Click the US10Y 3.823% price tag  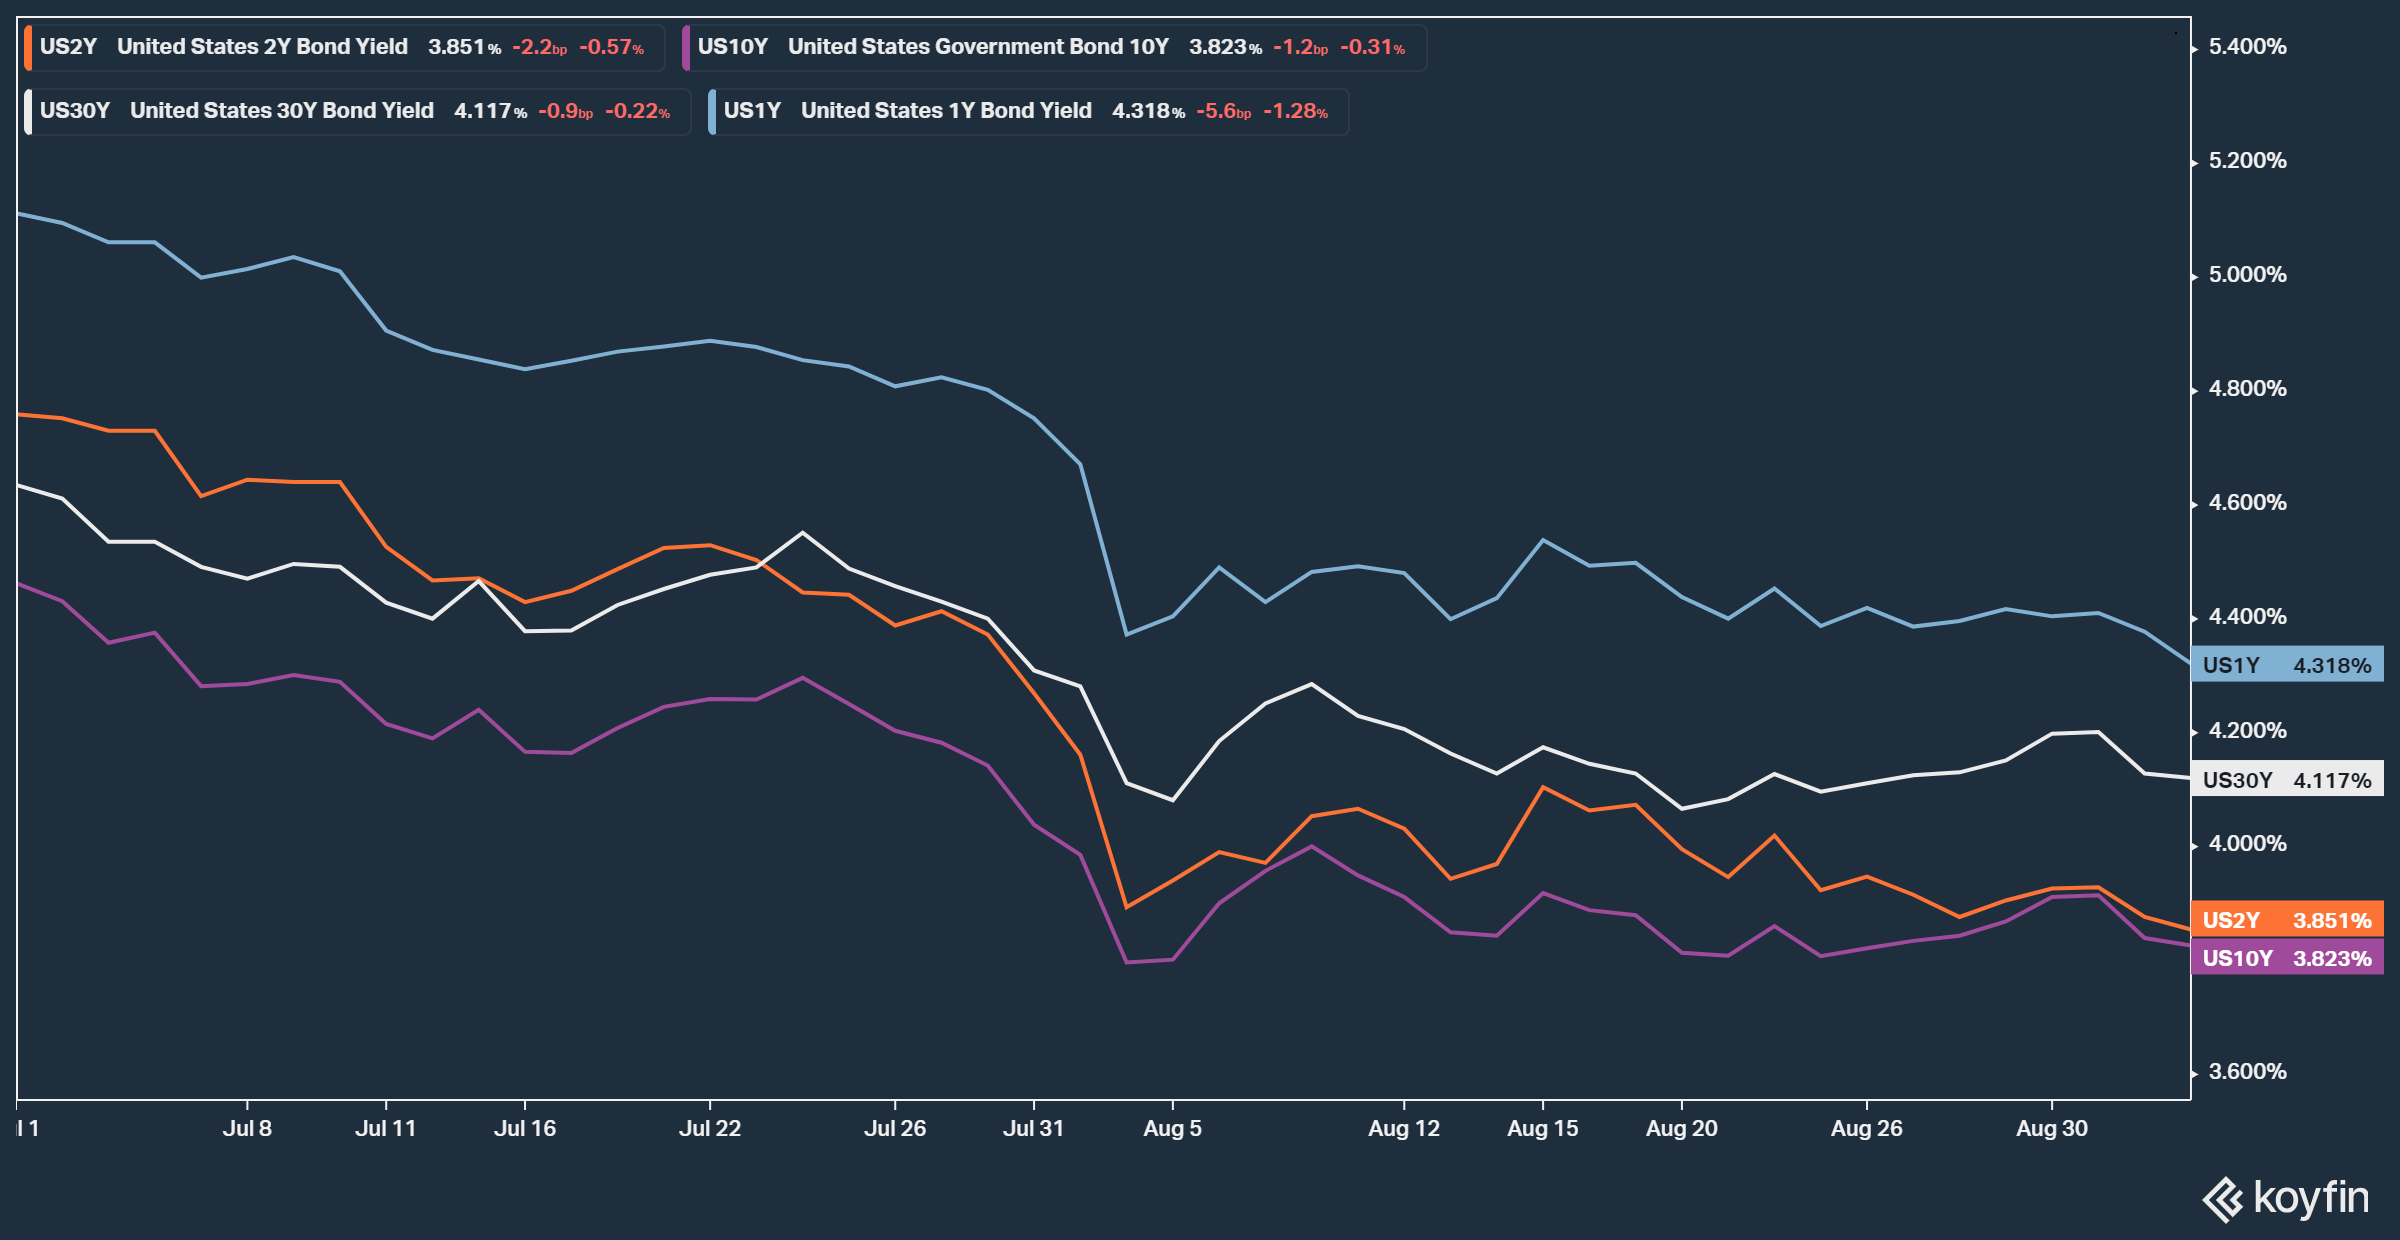[x=2286, y=958]
